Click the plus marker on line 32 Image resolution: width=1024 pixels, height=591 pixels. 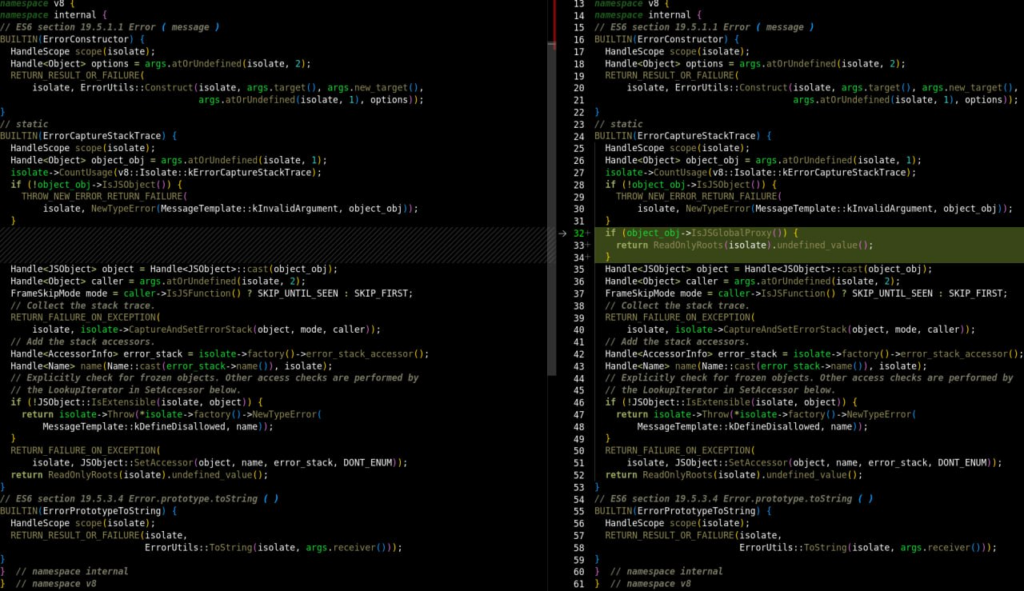(x=587, y=233)
